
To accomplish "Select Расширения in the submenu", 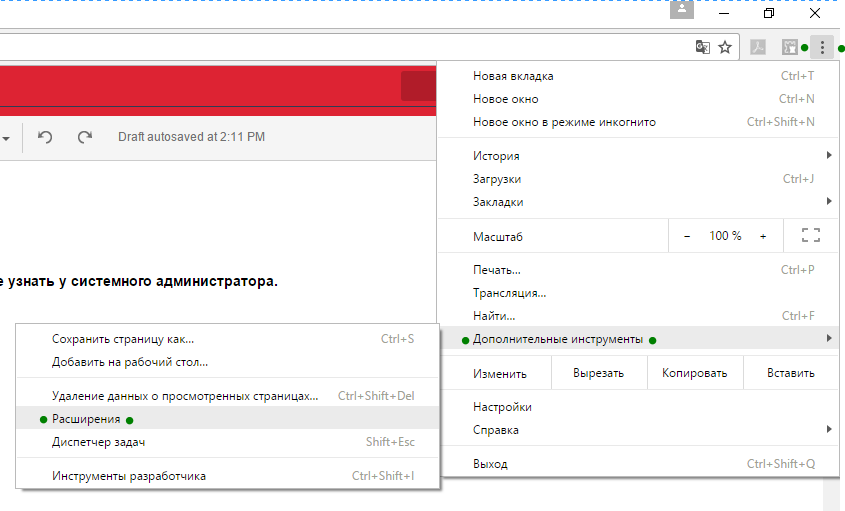I will (227, 419).
